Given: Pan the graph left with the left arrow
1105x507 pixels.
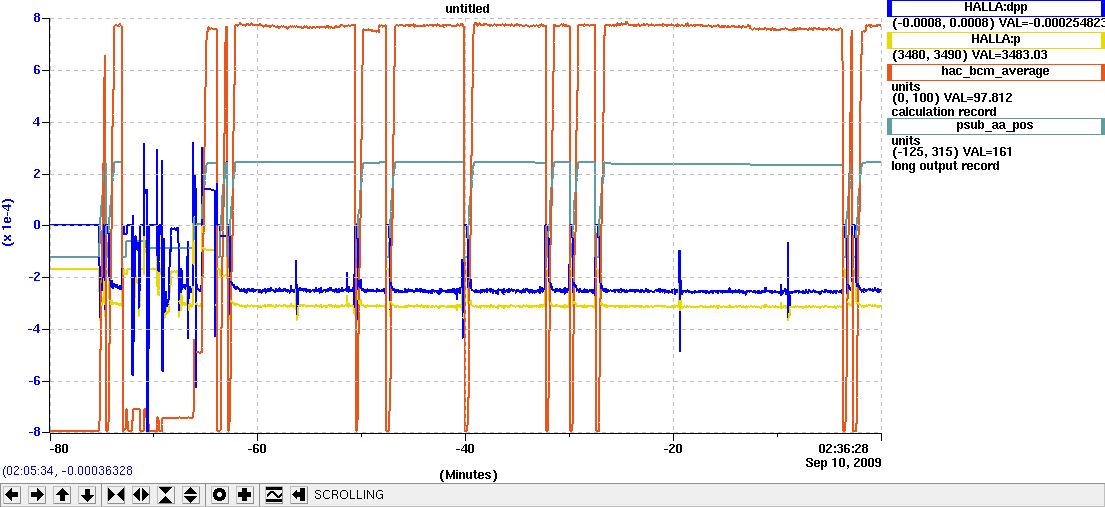Looking at the screenshot, I should point(13,495).
